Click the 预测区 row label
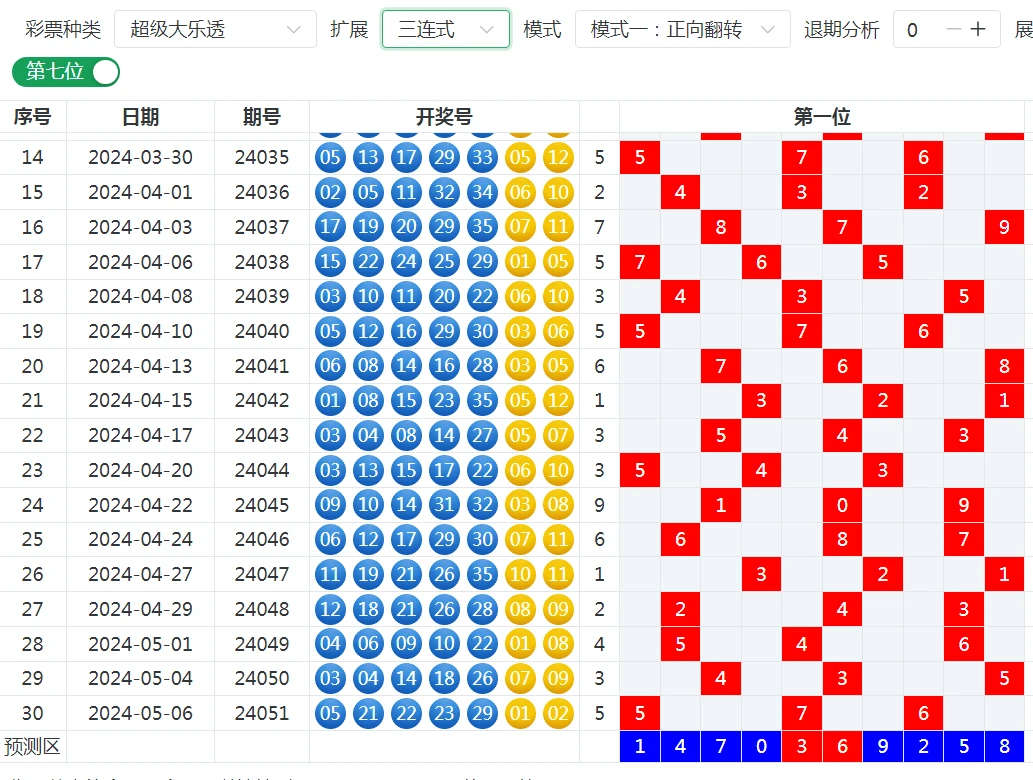The height and width of the screenshot is (780, 1033). click(32, 746)
